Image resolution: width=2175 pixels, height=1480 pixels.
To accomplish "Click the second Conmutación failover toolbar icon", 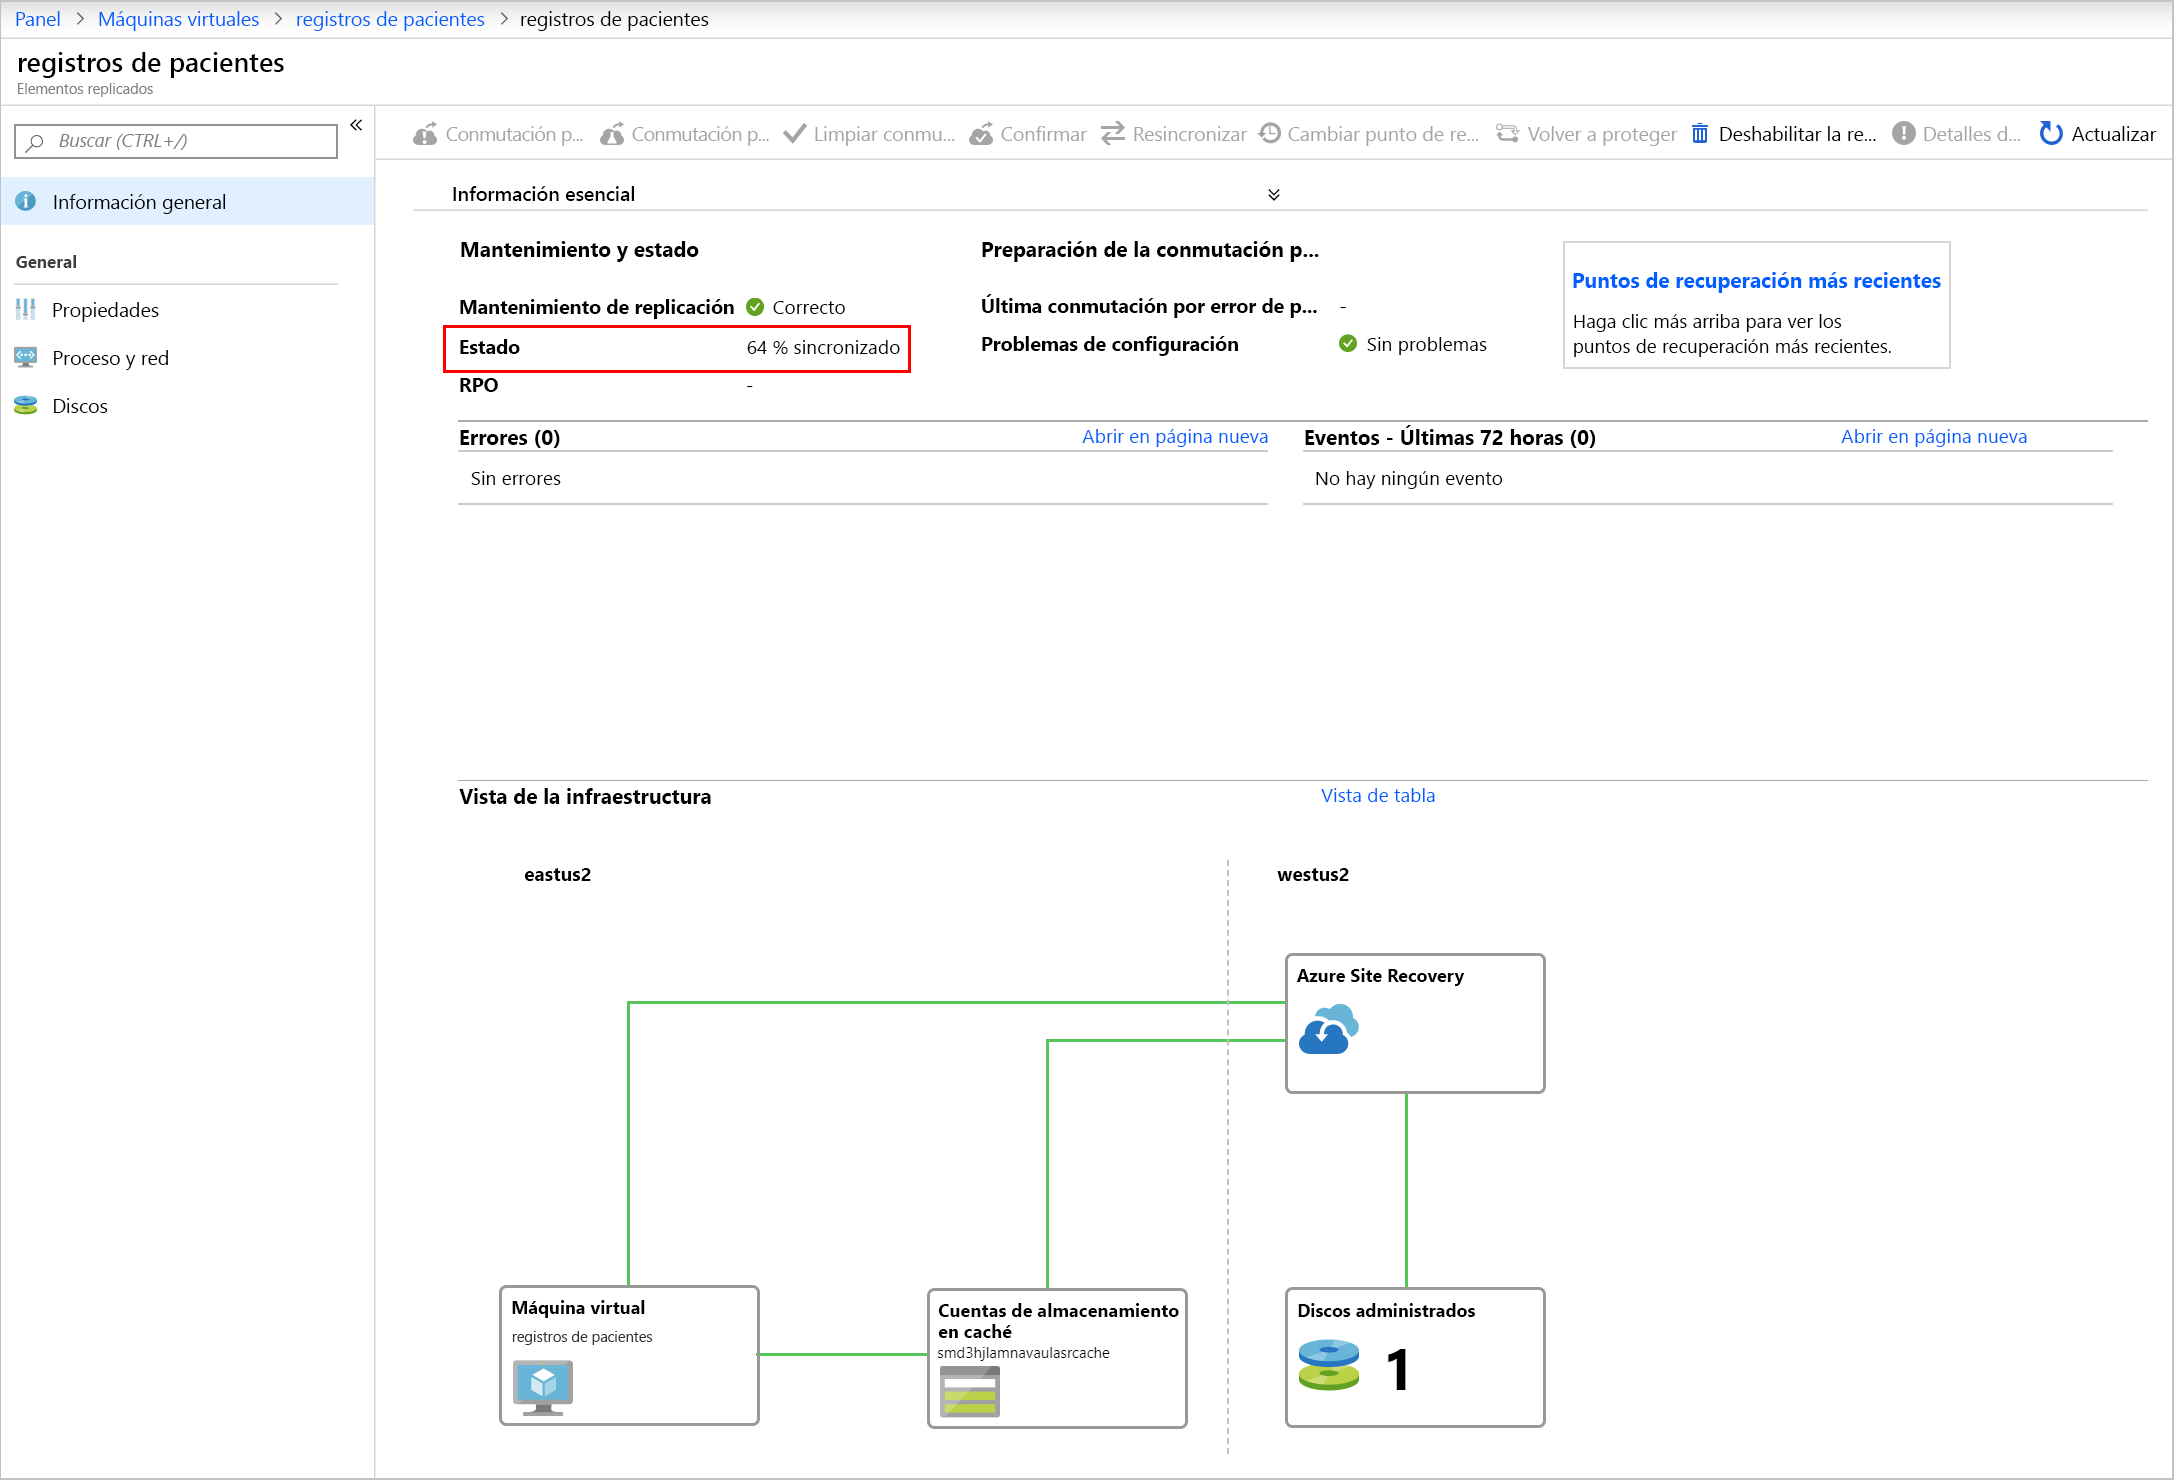I will (x=612, y=134).
